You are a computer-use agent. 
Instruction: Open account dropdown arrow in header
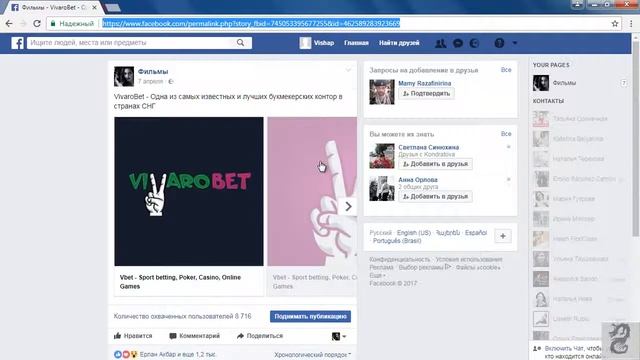pyautogui.click(x=515, y=43)
